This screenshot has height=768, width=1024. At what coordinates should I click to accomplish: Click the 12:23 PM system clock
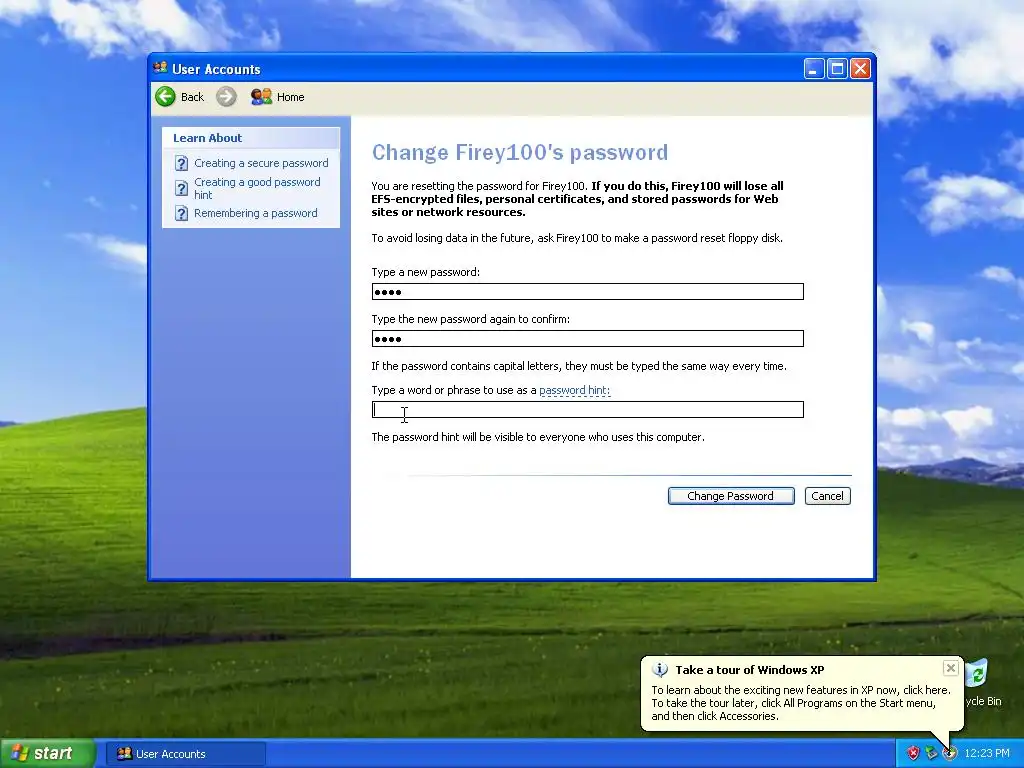click(987, 754)
